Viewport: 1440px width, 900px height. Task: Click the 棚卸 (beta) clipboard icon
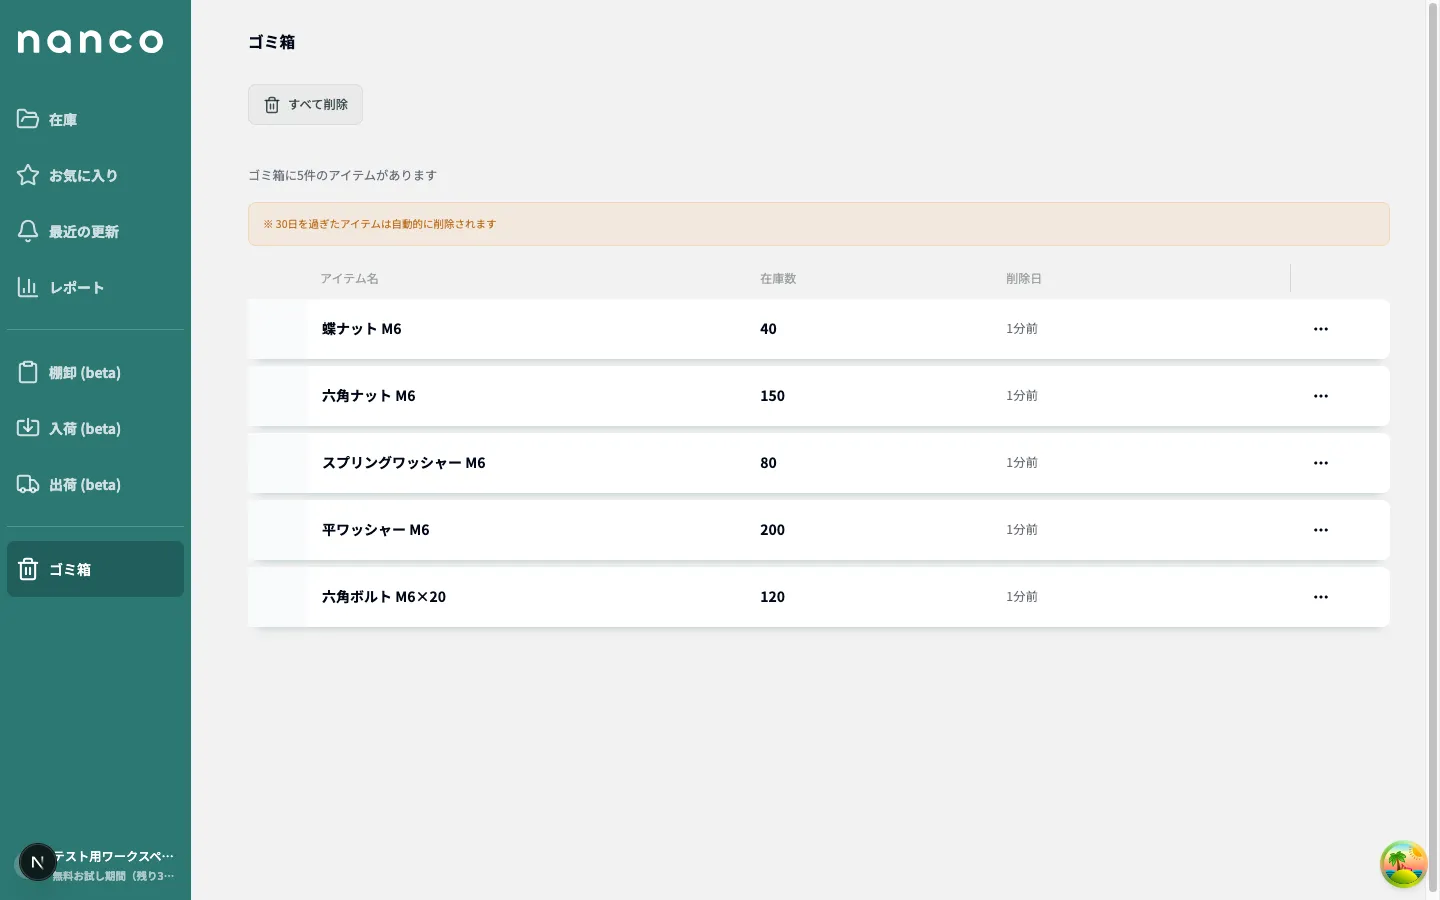(28, 372)
